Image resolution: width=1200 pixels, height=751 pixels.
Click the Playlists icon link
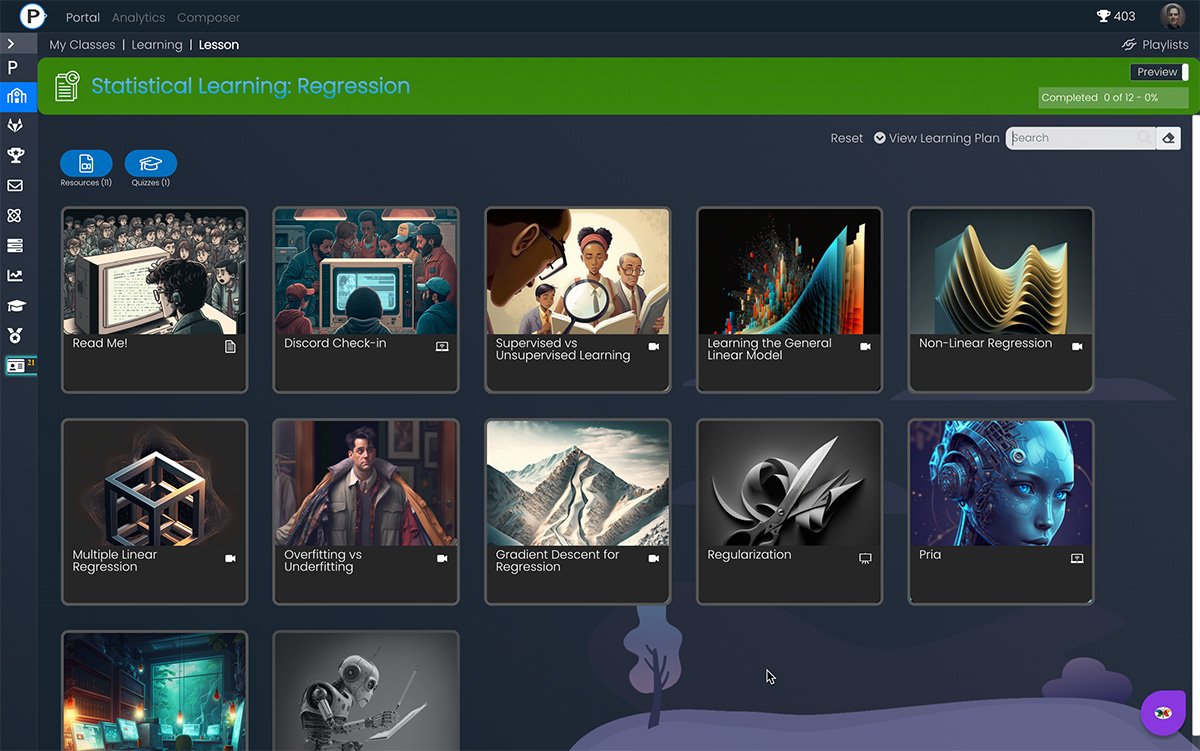click(1155, 45)
